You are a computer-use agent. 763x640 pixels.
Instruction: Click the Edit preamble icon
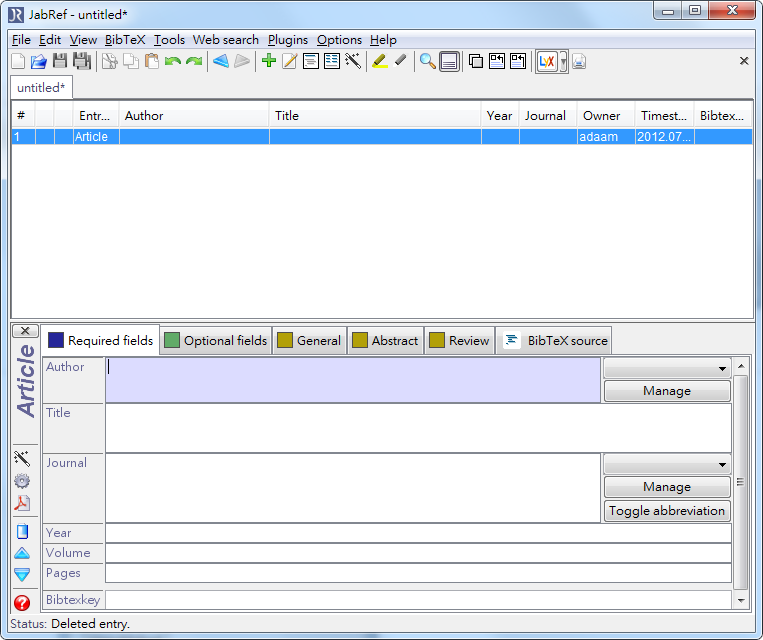[310, 61]
